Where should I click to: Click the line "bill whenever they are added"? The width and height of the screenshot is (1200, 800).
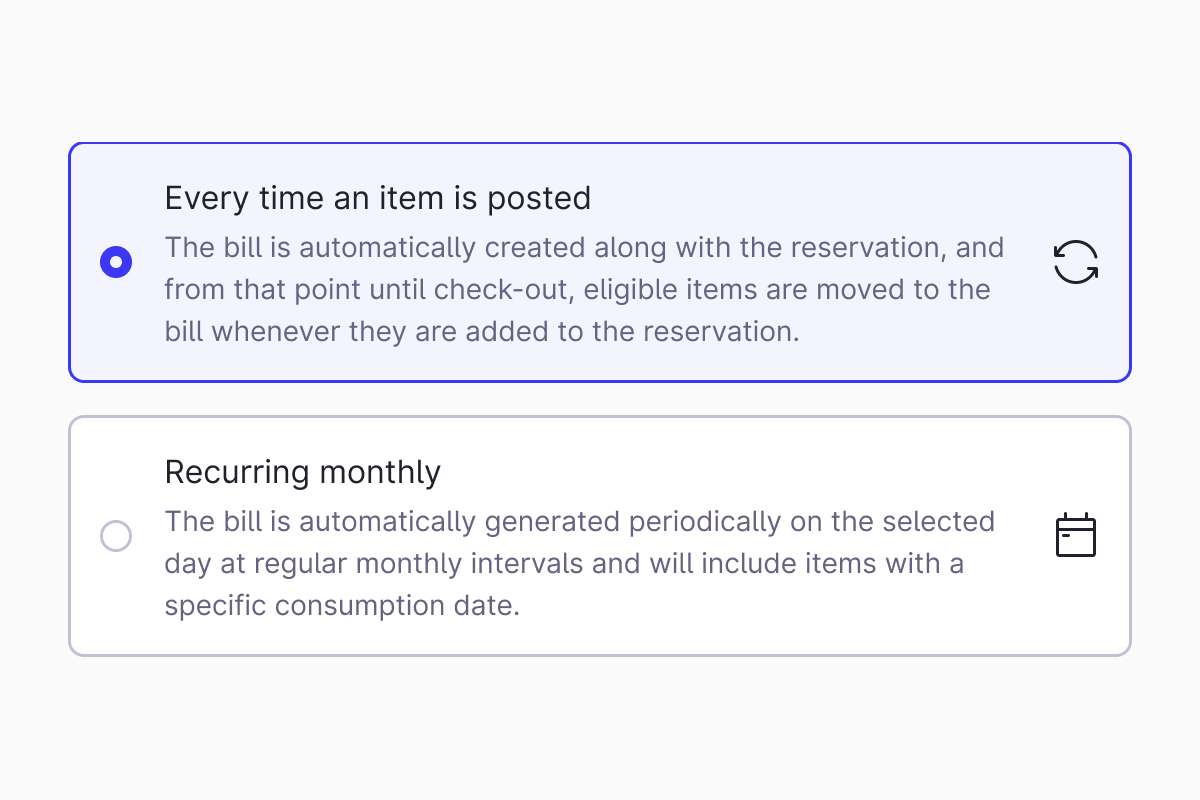point(481,332)
